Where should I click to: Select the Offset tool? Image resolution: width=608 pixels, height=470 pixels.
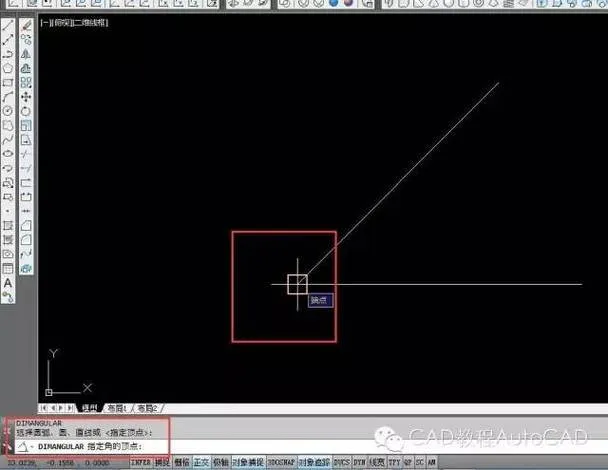26,68
